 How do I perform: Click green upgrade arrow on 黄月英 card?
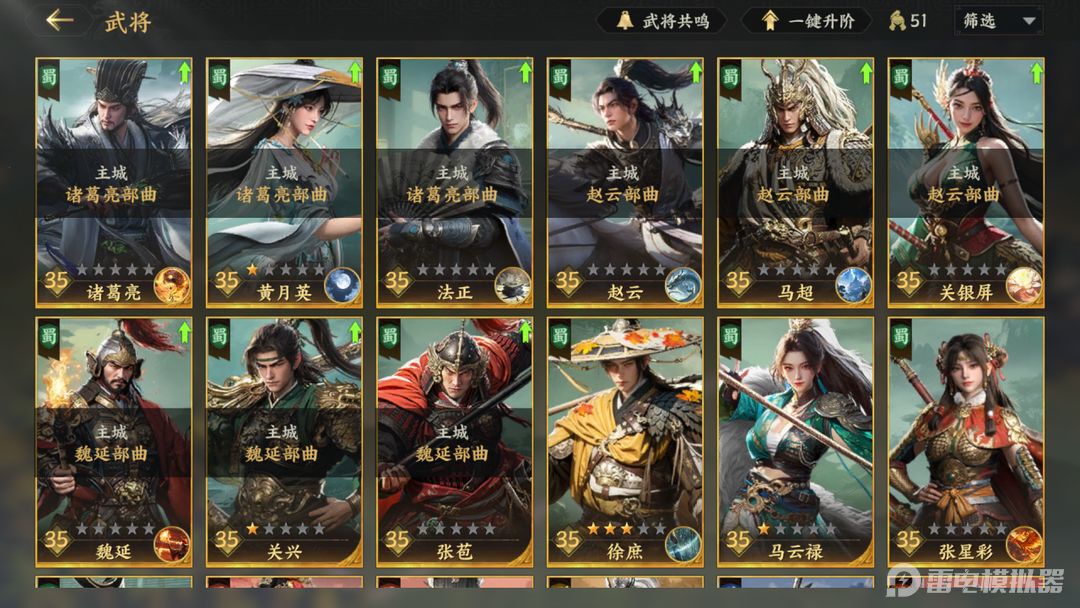click(x=355, y=72)
